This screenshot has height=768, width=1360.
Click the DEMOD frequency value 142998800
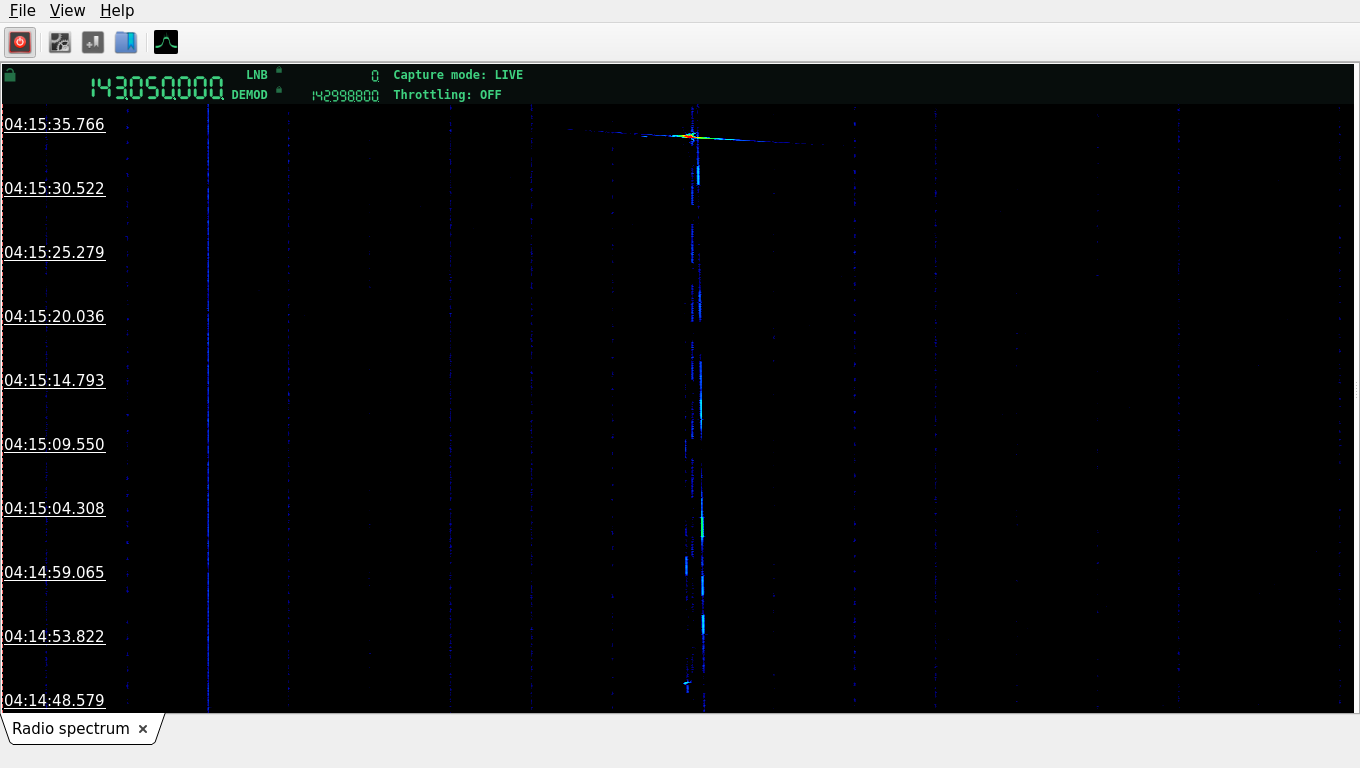(x=345, y=96)
